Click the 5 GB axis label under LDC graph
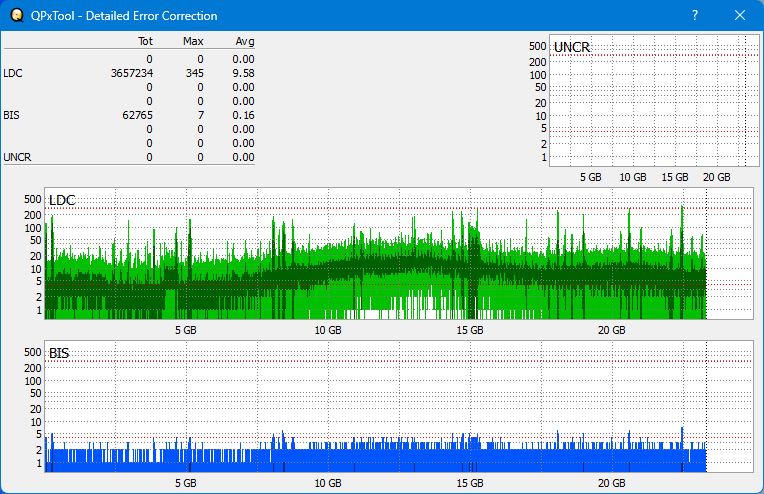The image size is (764, 494). 186,330
